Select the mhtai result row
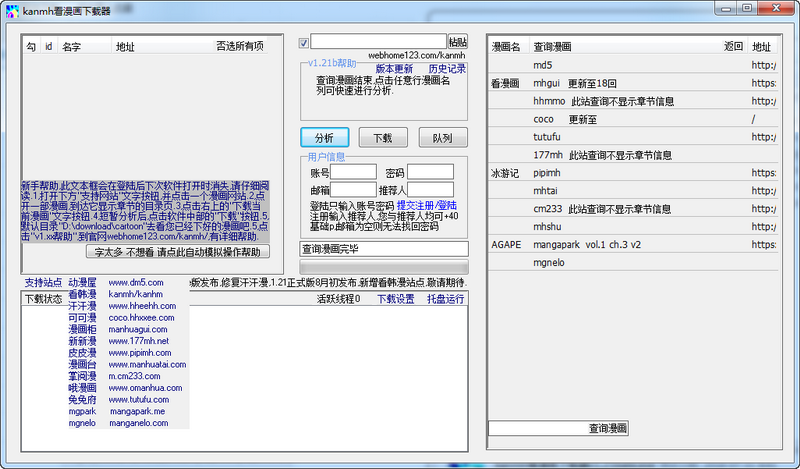The image size is (800, 469). [633, 190]
